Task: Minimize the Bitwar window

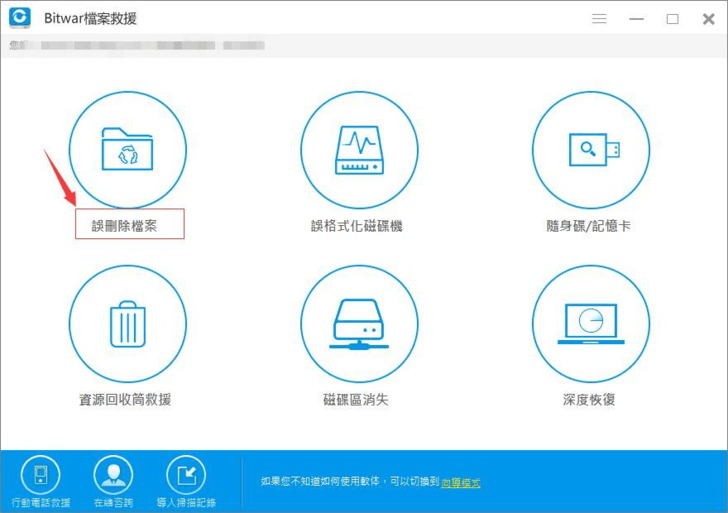Action: click(637, 19)
